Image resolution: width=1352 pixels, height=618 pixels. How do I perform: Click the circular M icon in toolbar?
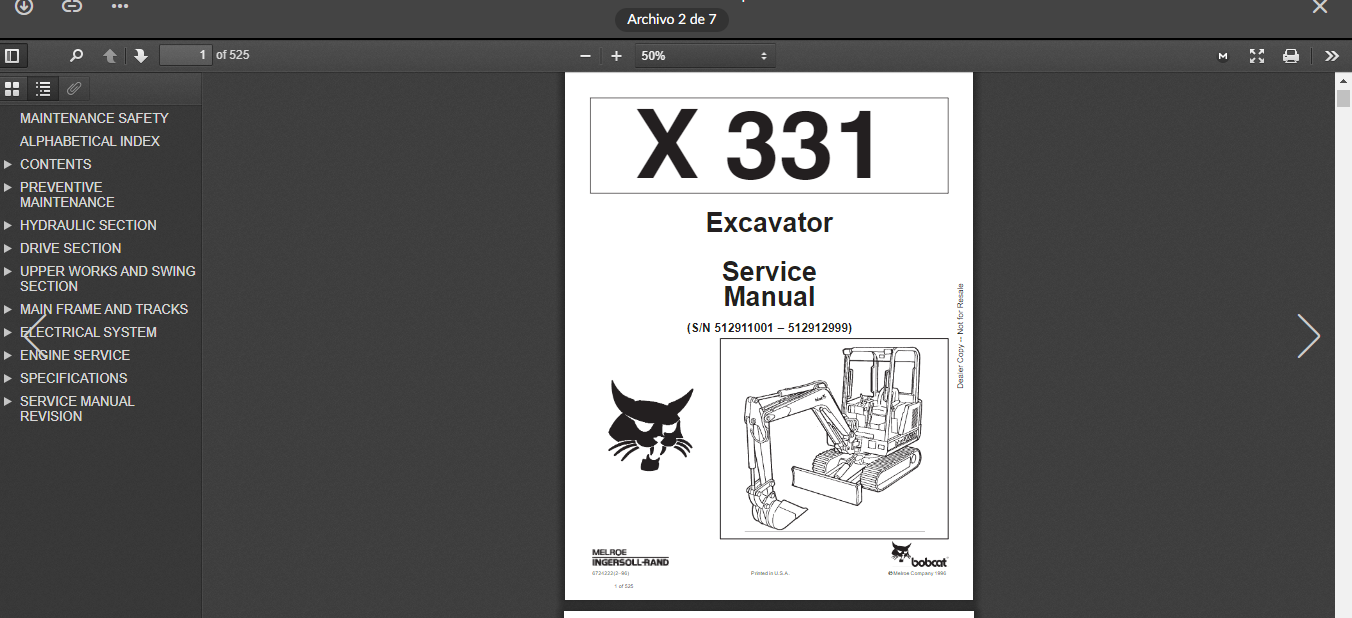(1223, 56)
